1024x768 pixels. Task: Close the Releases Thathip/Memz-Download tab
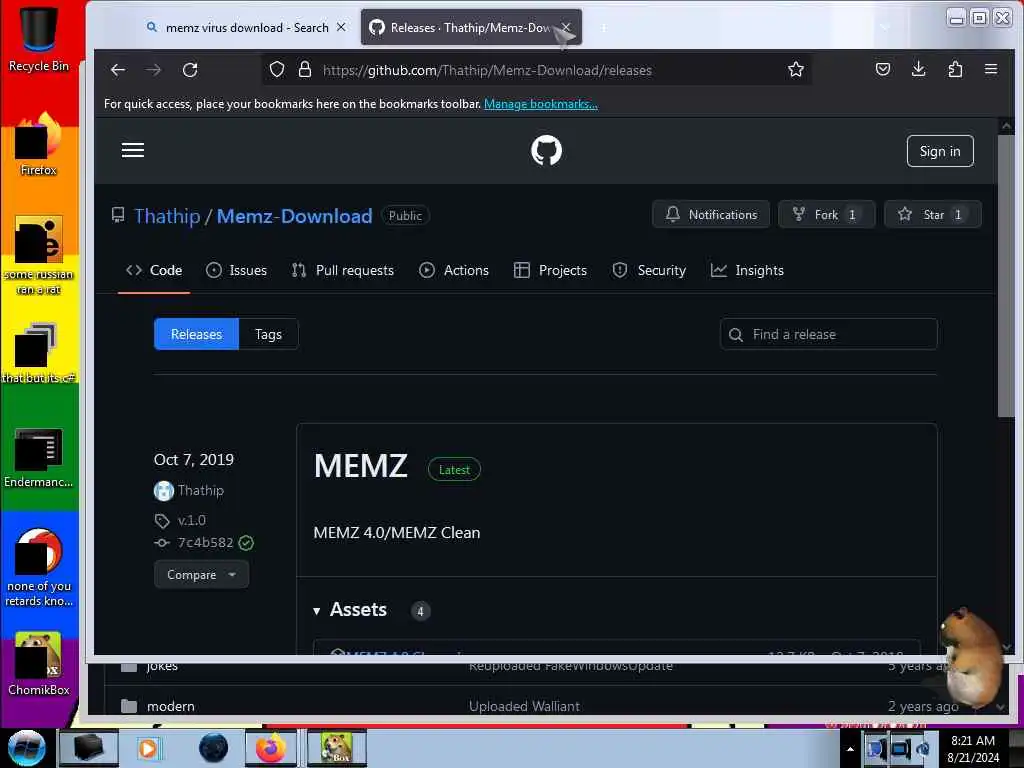coord(566,27)
